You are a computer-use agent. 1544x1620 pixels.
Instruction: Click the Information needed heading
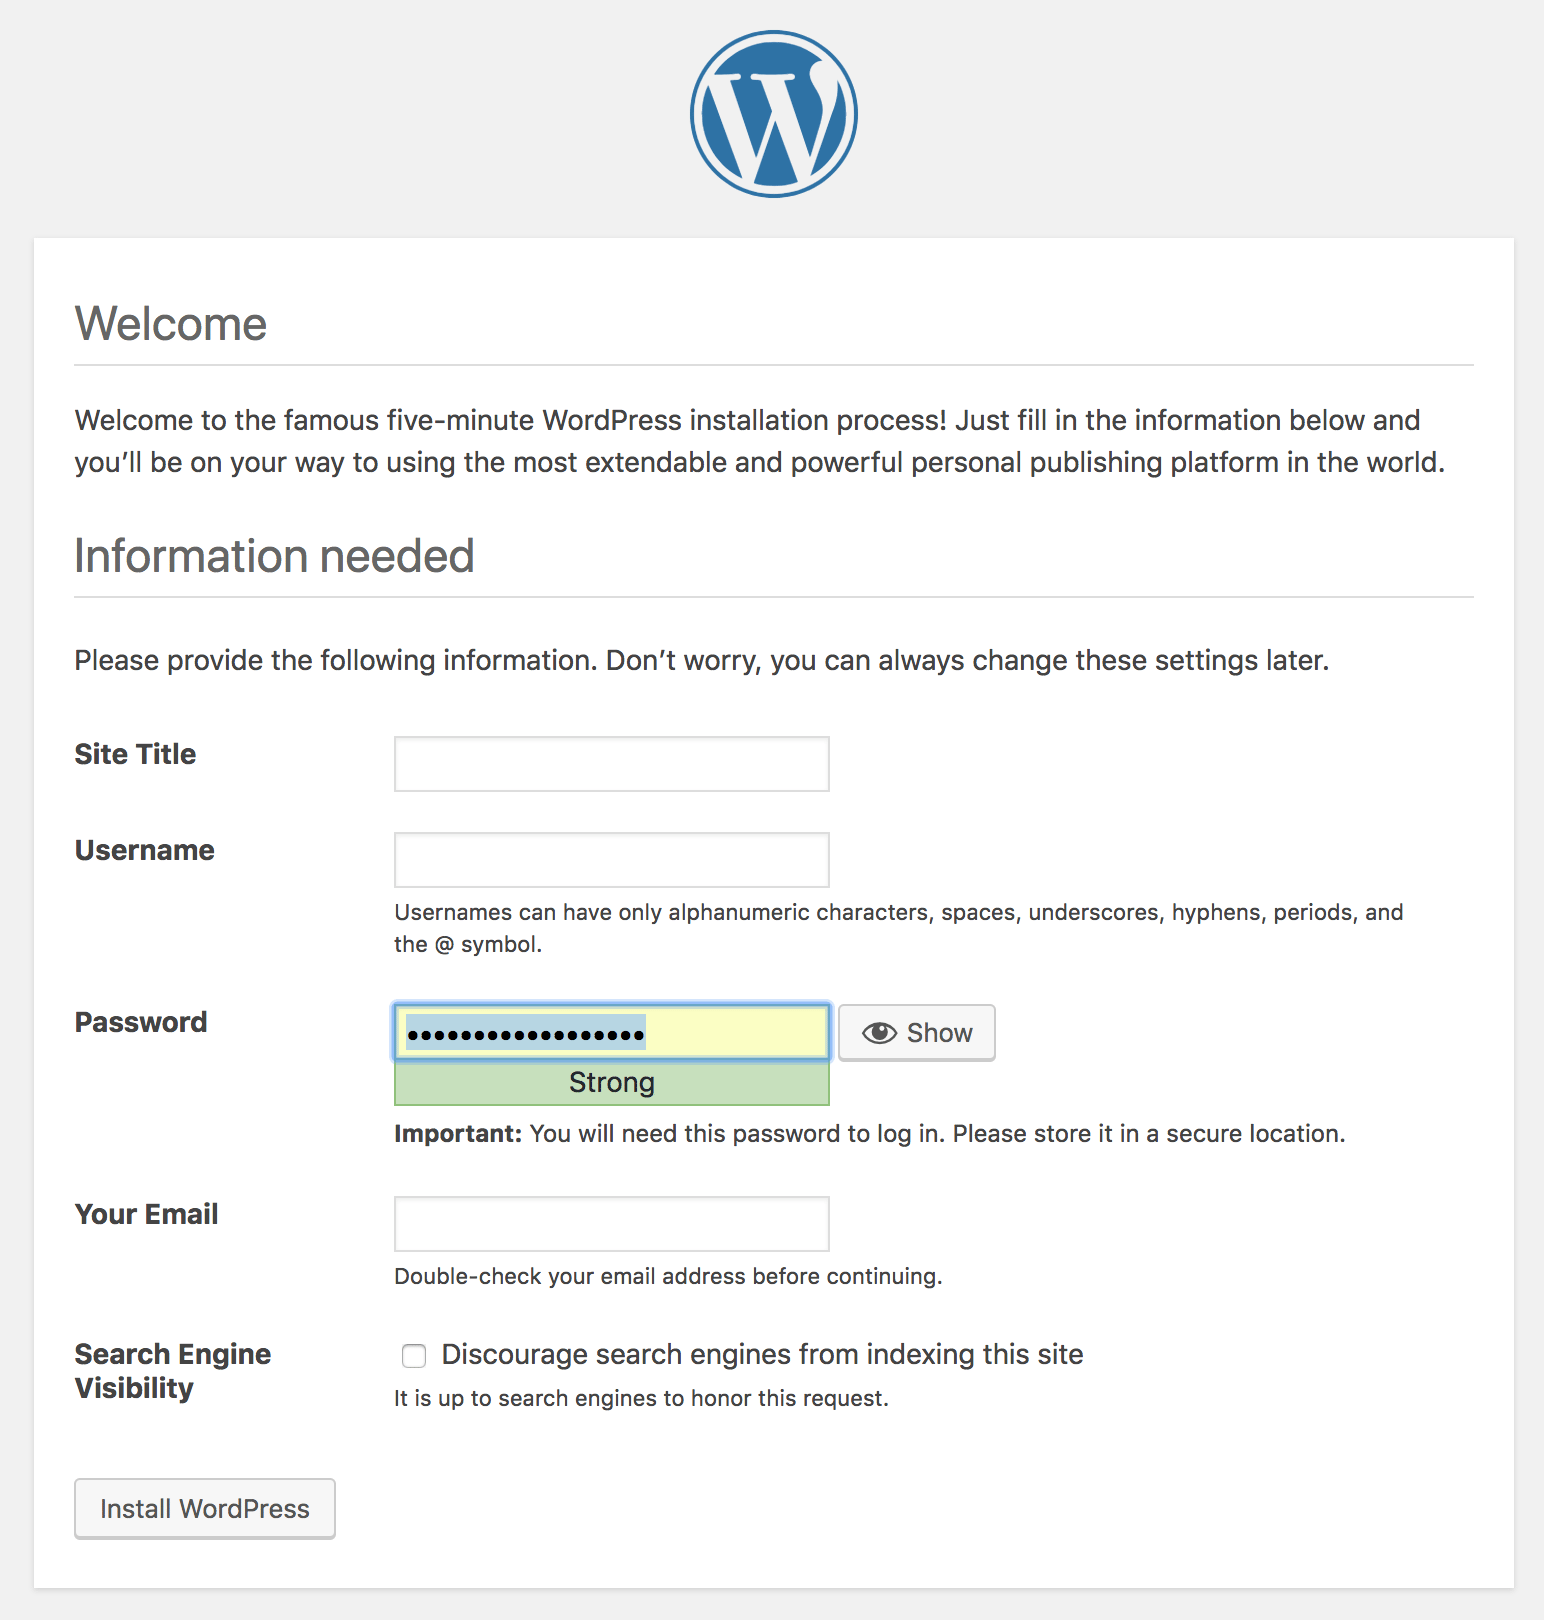[274, 556]
